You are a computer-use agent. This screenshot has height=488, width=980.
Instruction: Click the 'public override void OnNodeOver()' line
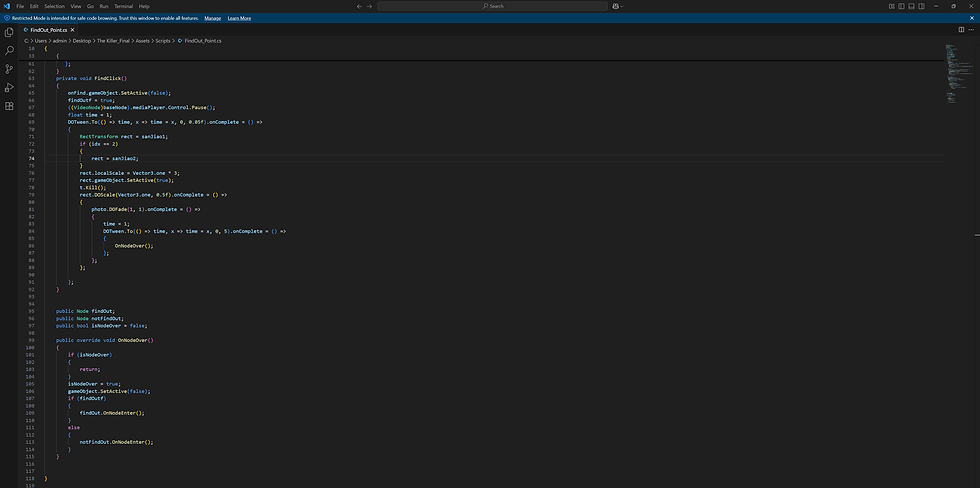(104, 340)
